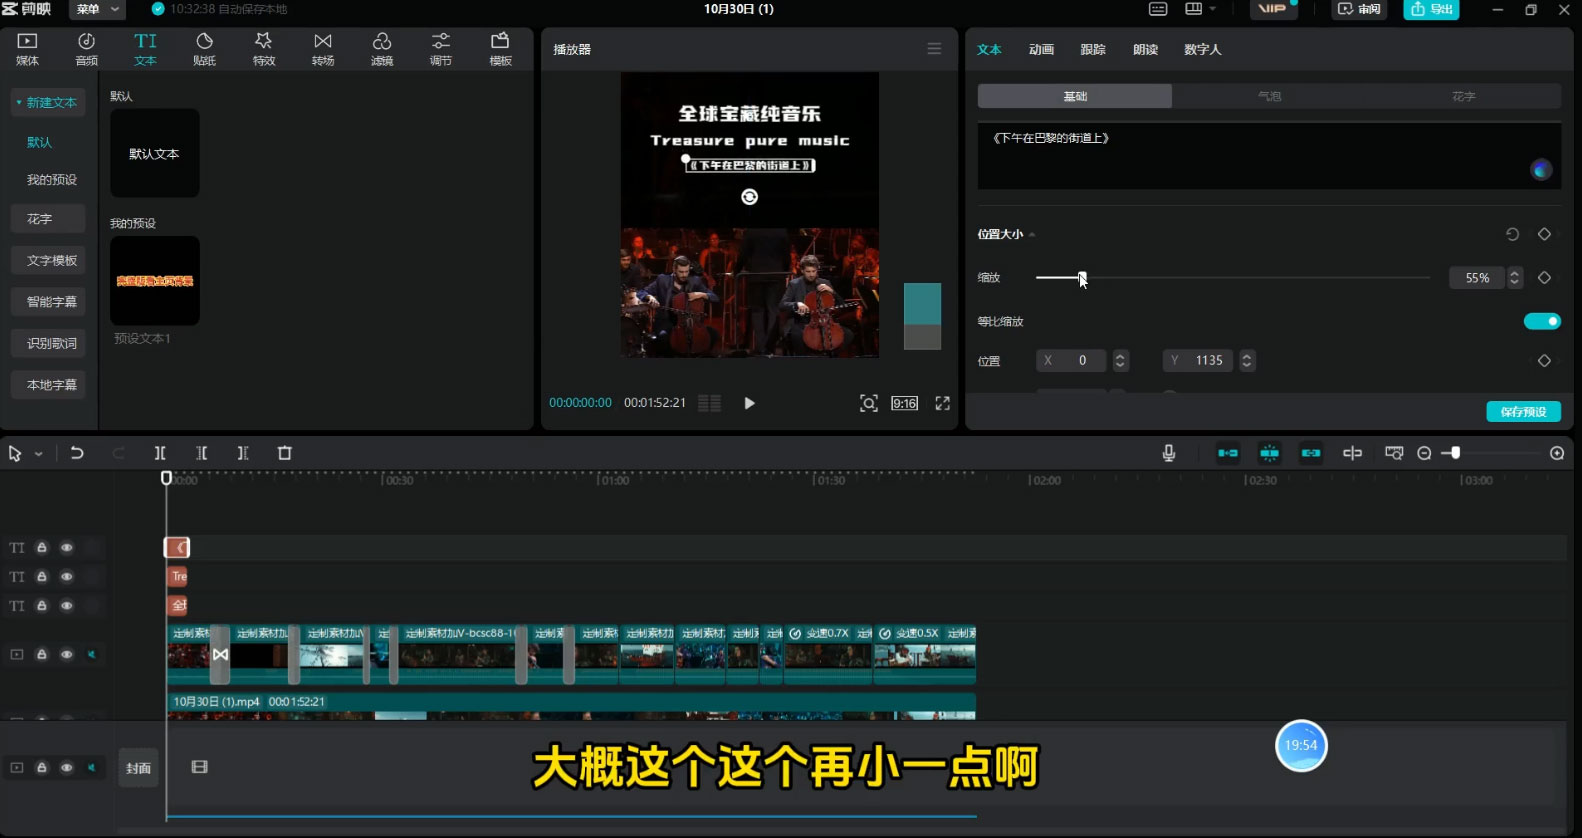Select the Filters (滤镜) icon

(381, 48)
